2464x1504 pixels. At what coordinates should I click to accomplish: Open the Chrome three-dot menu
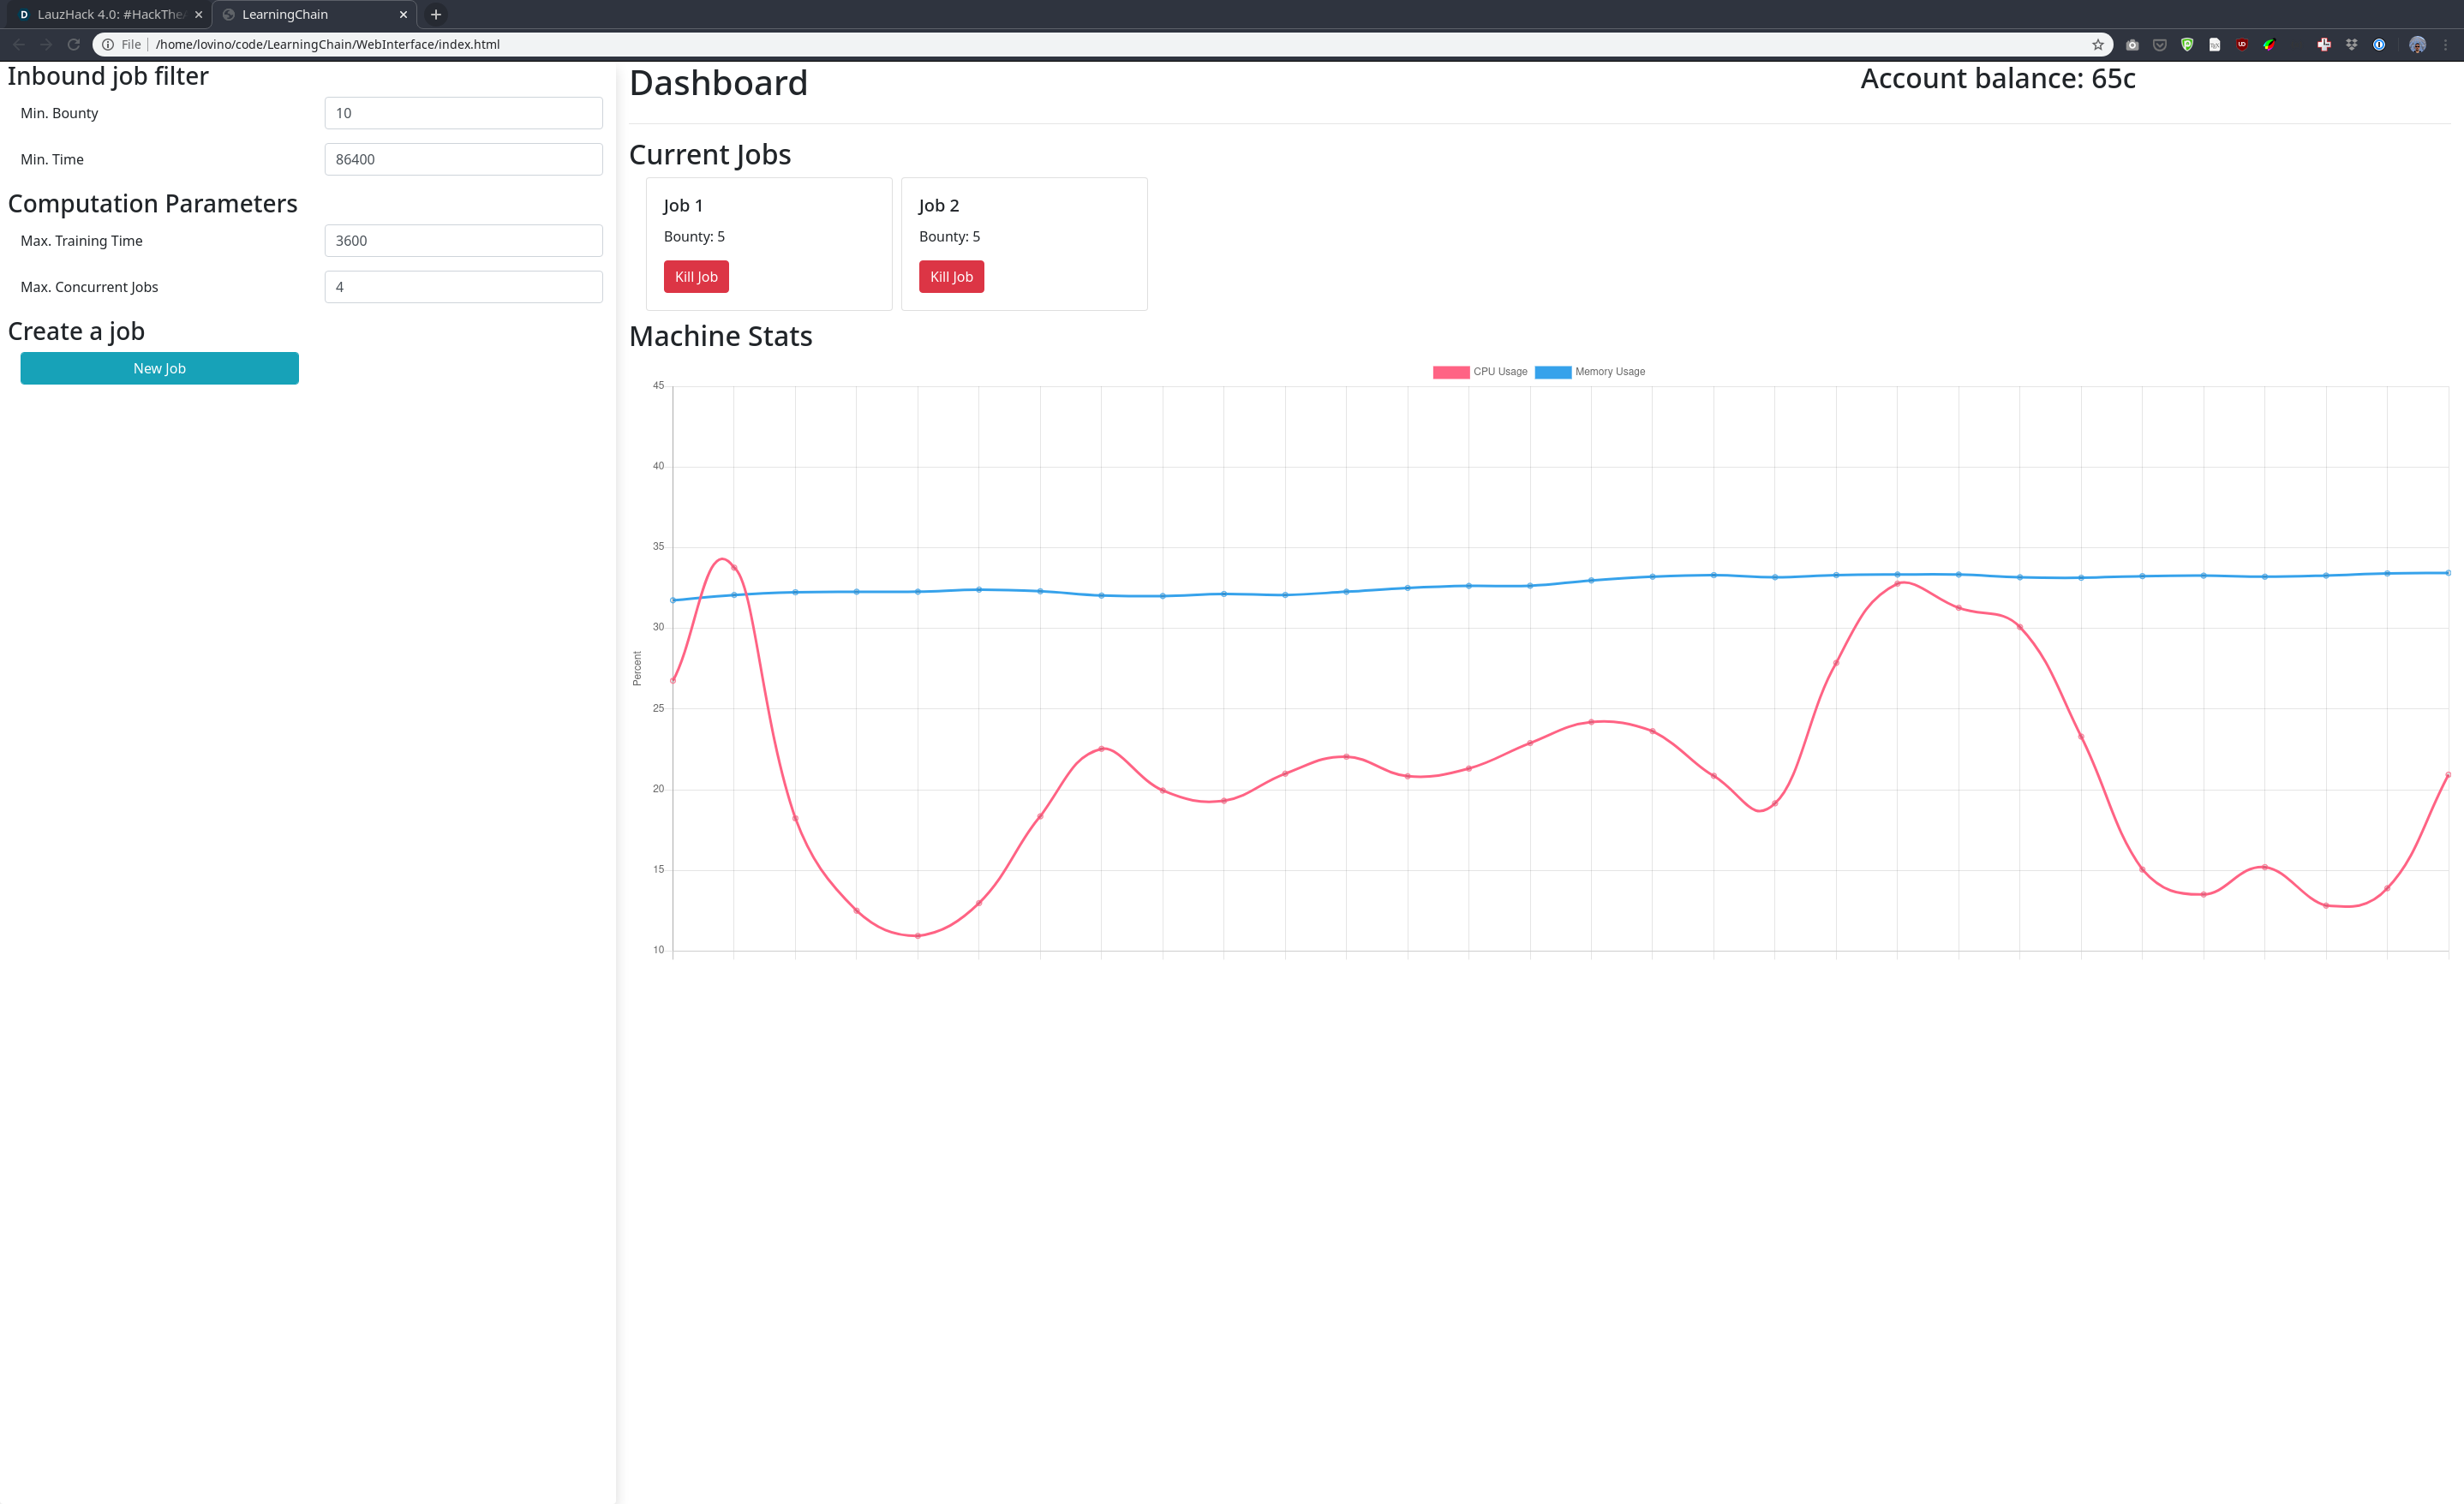2445,45
